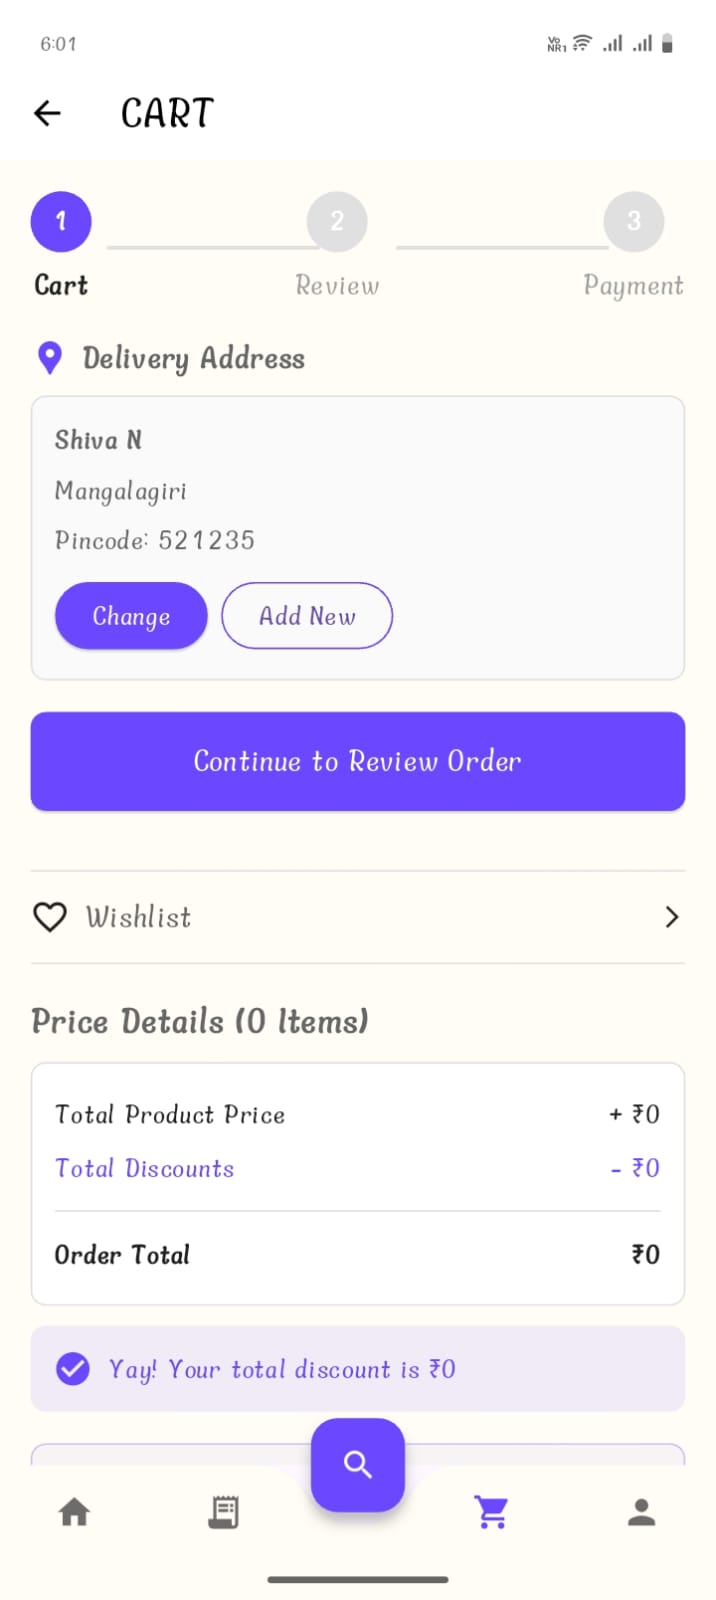Select the shopping cart icon
The width and height of the screenshot is (716, 1600).
pyautogui.click(x=491, y=1512)
